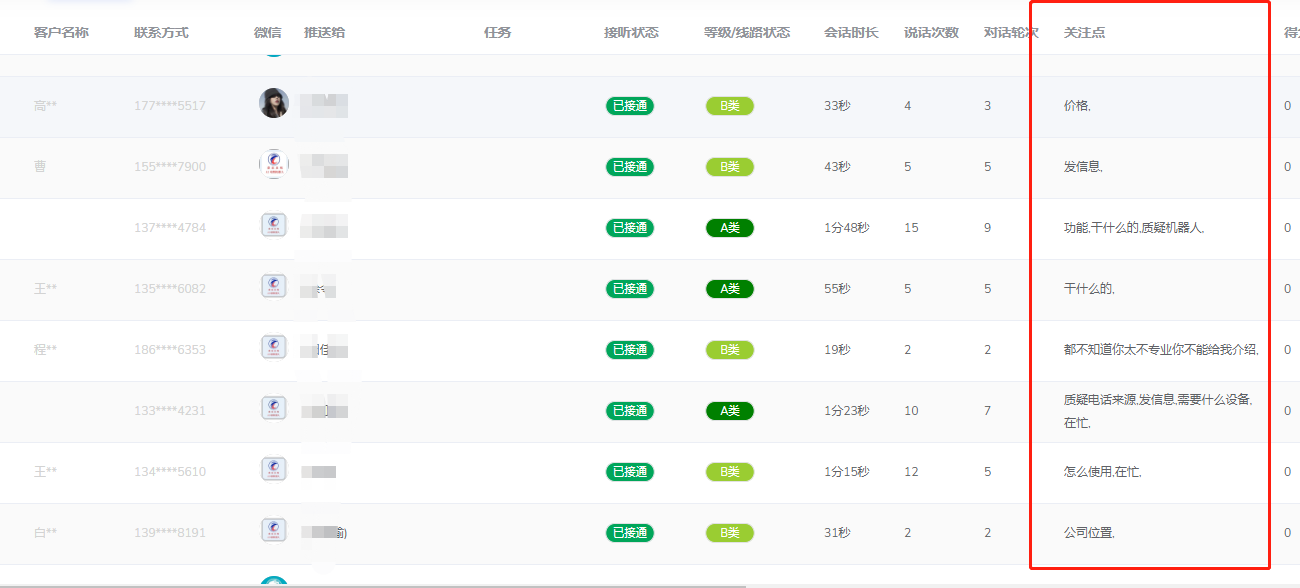Click WeChat icon in the 137****4784 row

click(x=273, y=226)
